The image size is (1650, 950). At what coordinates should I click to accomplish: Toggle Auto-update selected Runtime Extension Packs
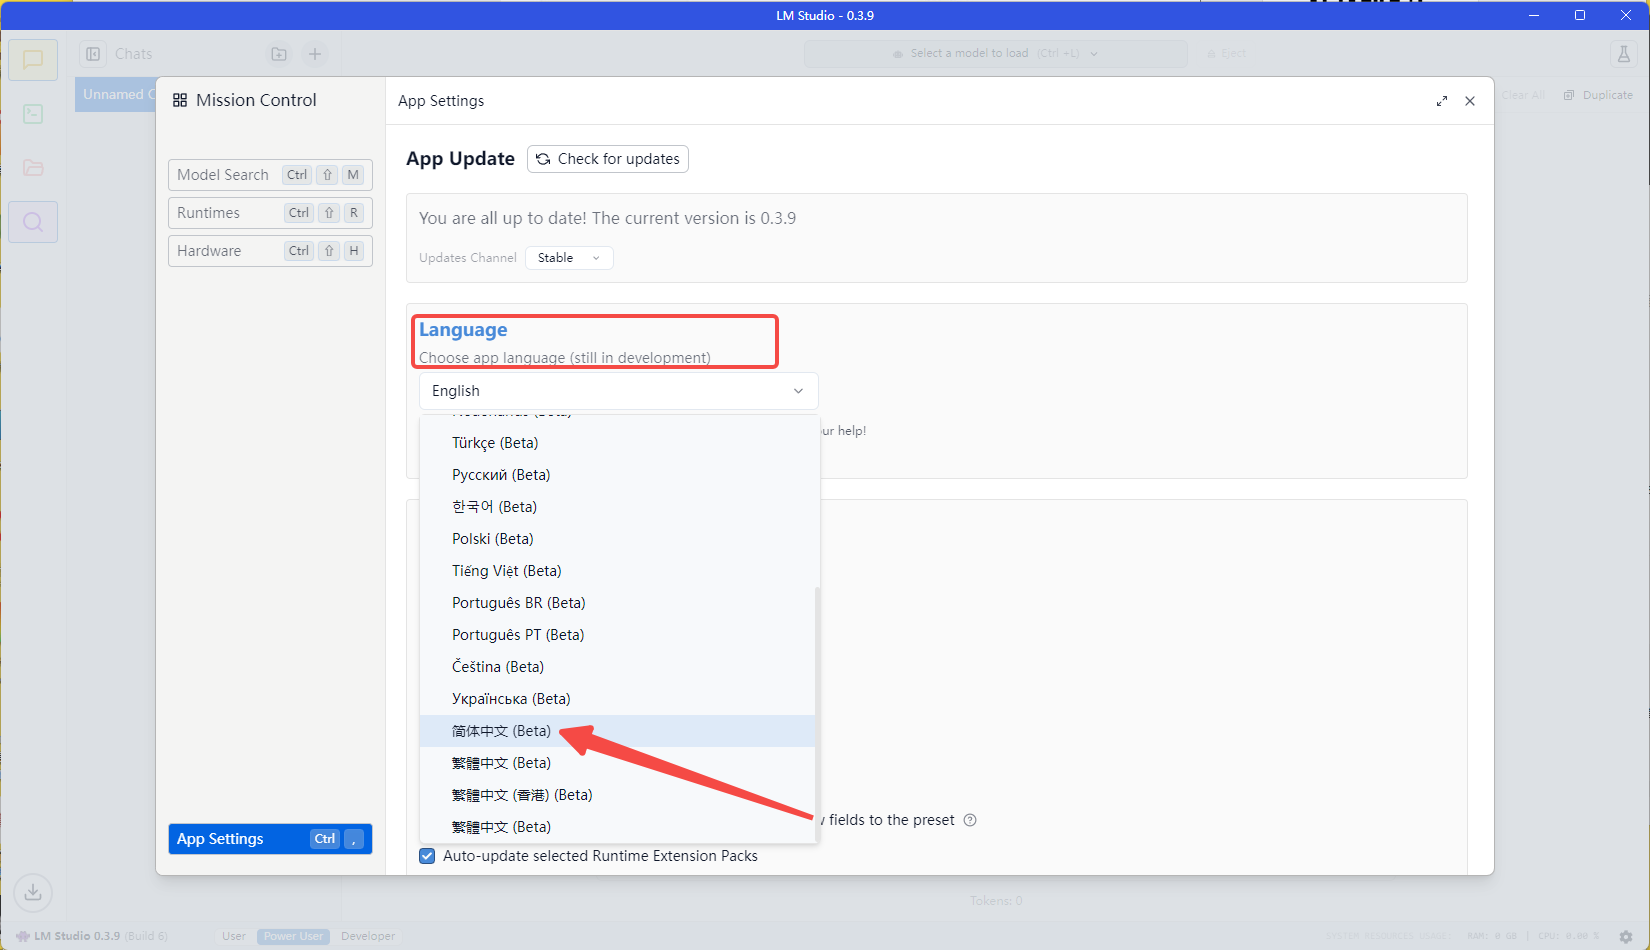coord(427,856)
